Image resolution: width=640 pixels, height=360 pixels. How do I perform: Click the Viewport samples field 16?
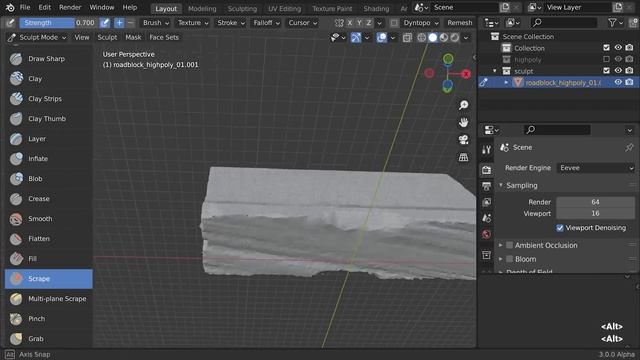pos(596,213)
